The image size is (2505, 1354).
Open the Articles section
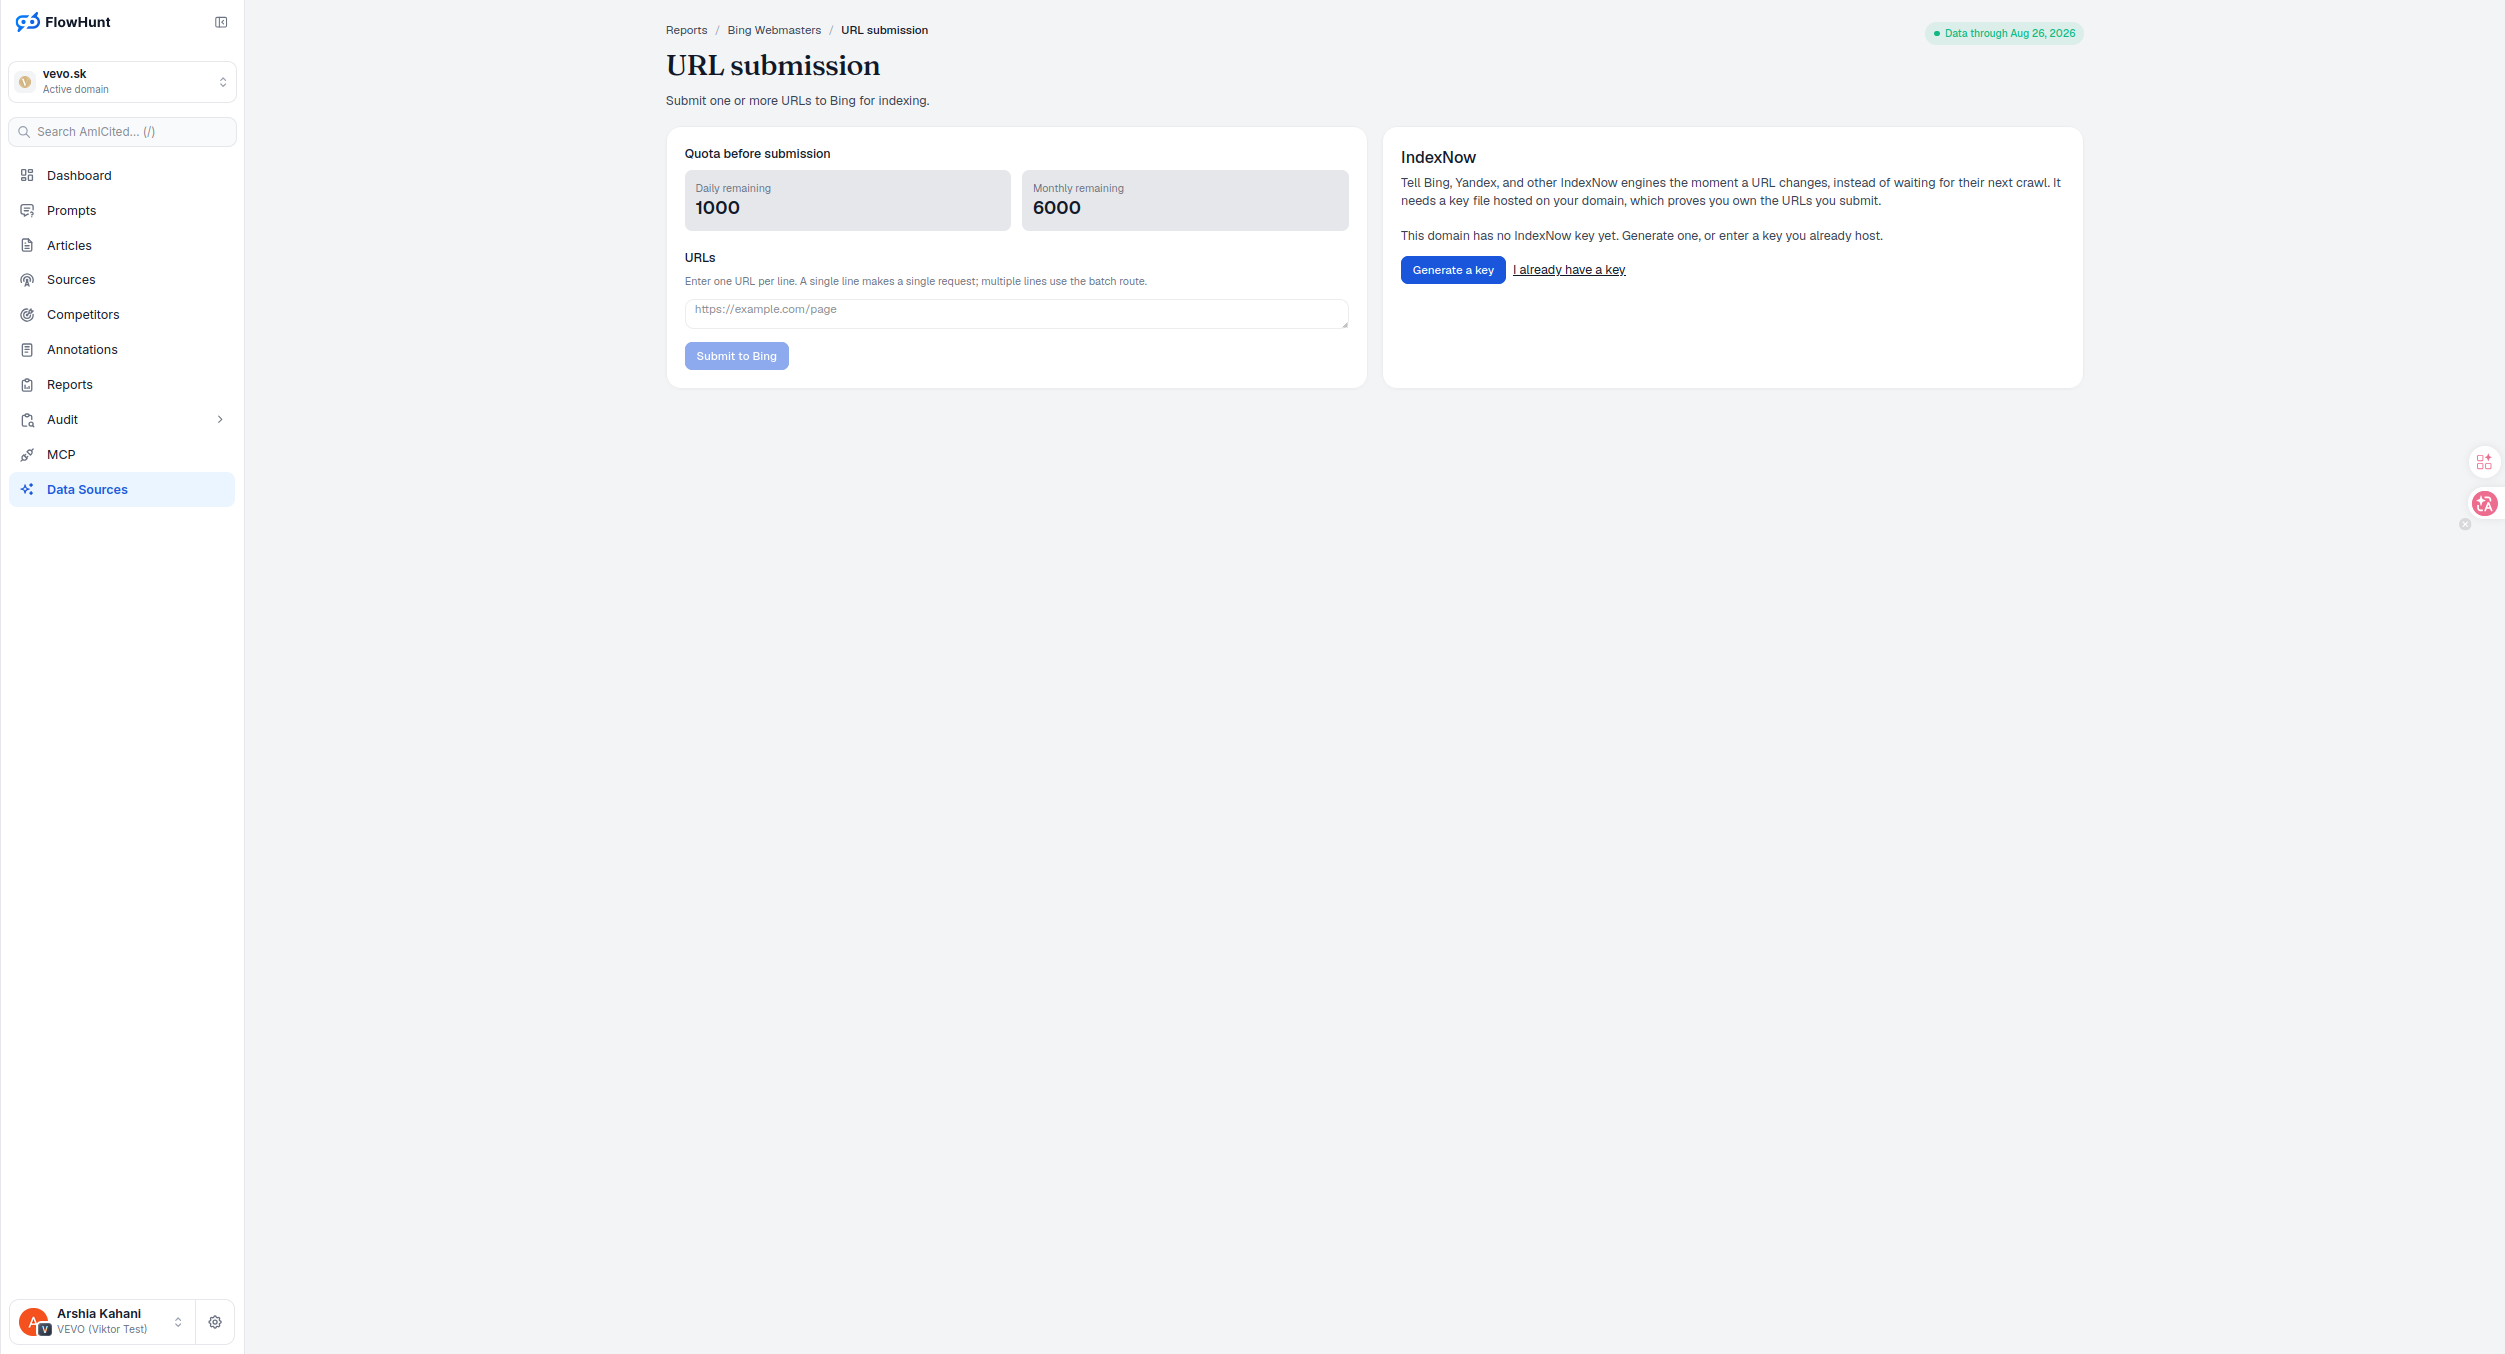[122, 245]
